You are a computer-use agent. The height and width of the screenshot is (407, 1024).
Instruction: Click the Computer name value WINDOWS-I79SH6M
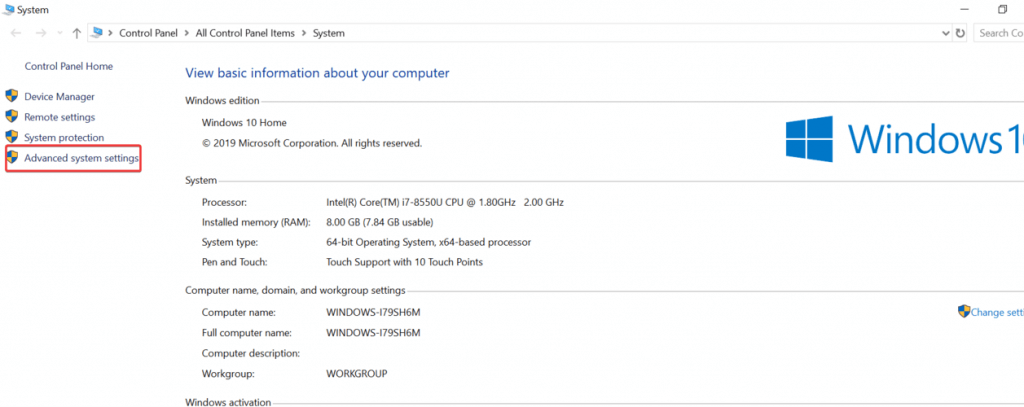pyautogui.click(x=373, y=312)
